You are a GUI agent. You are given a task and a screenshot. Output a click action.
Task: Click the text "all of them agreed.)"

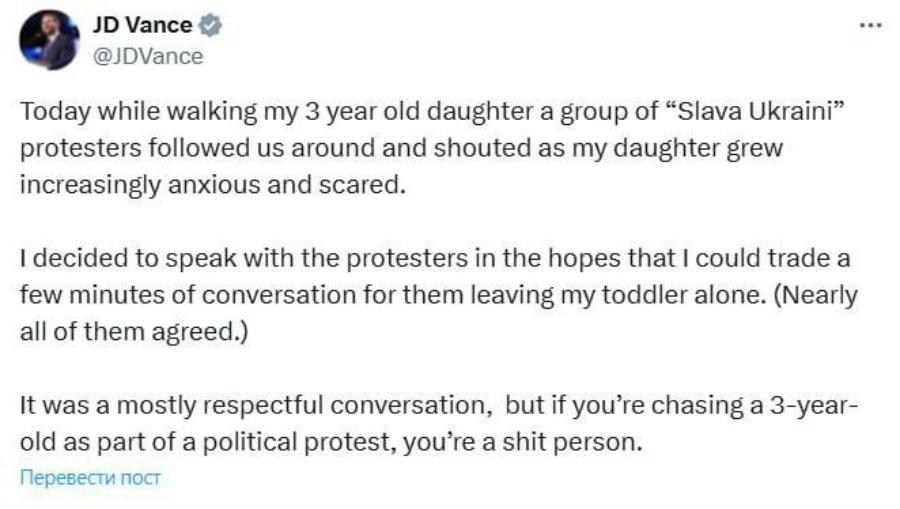134,332
